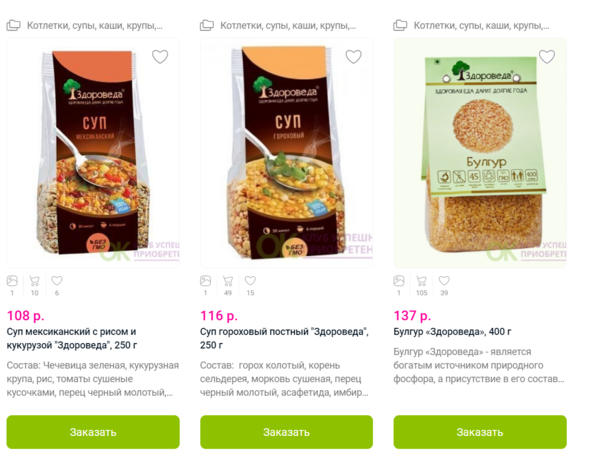Toggle the heart on the pea soup image

(x=353, y=57)
